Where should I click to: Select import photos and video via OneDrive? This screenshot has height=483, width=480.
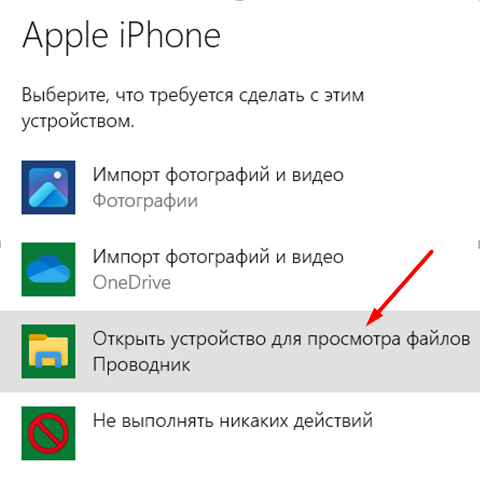pos(240,269)
